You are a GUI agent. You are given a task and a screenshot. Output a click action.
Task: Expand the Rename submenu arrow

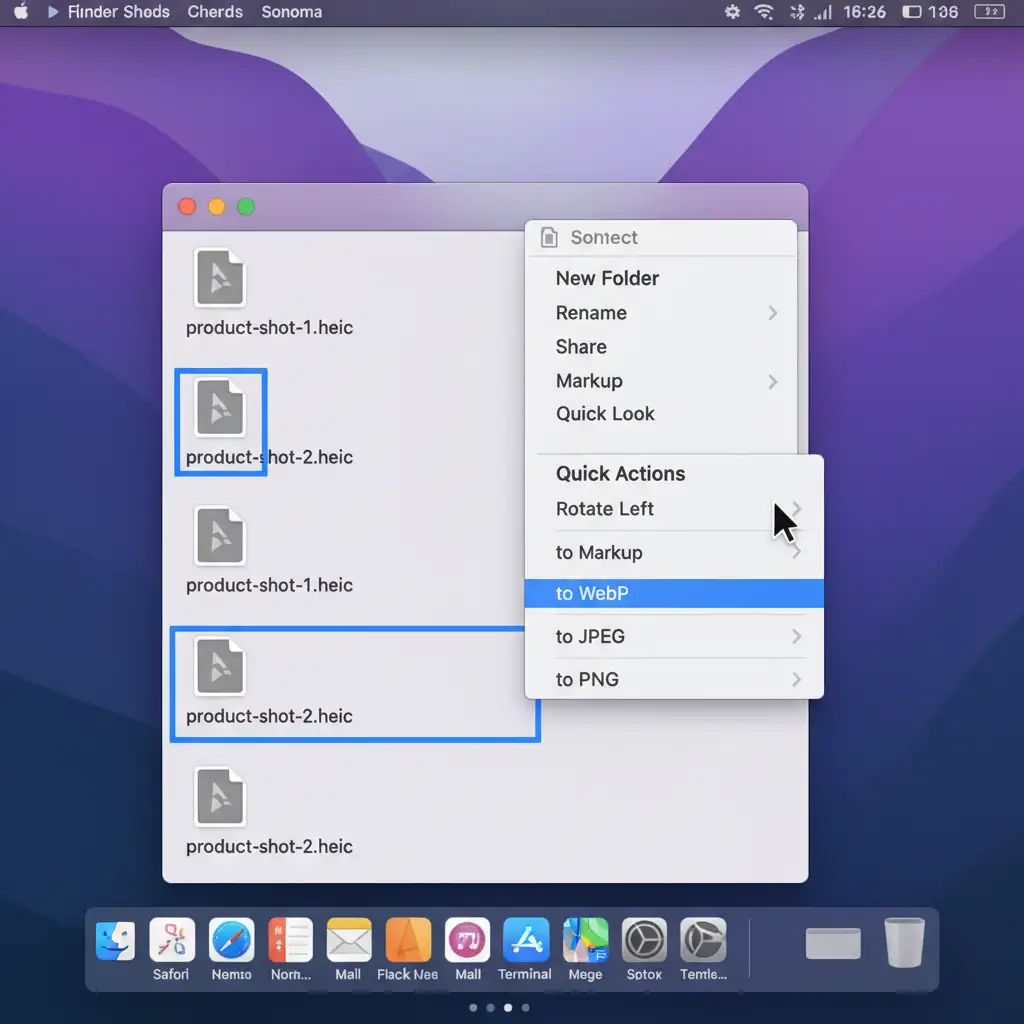[772, 313]
